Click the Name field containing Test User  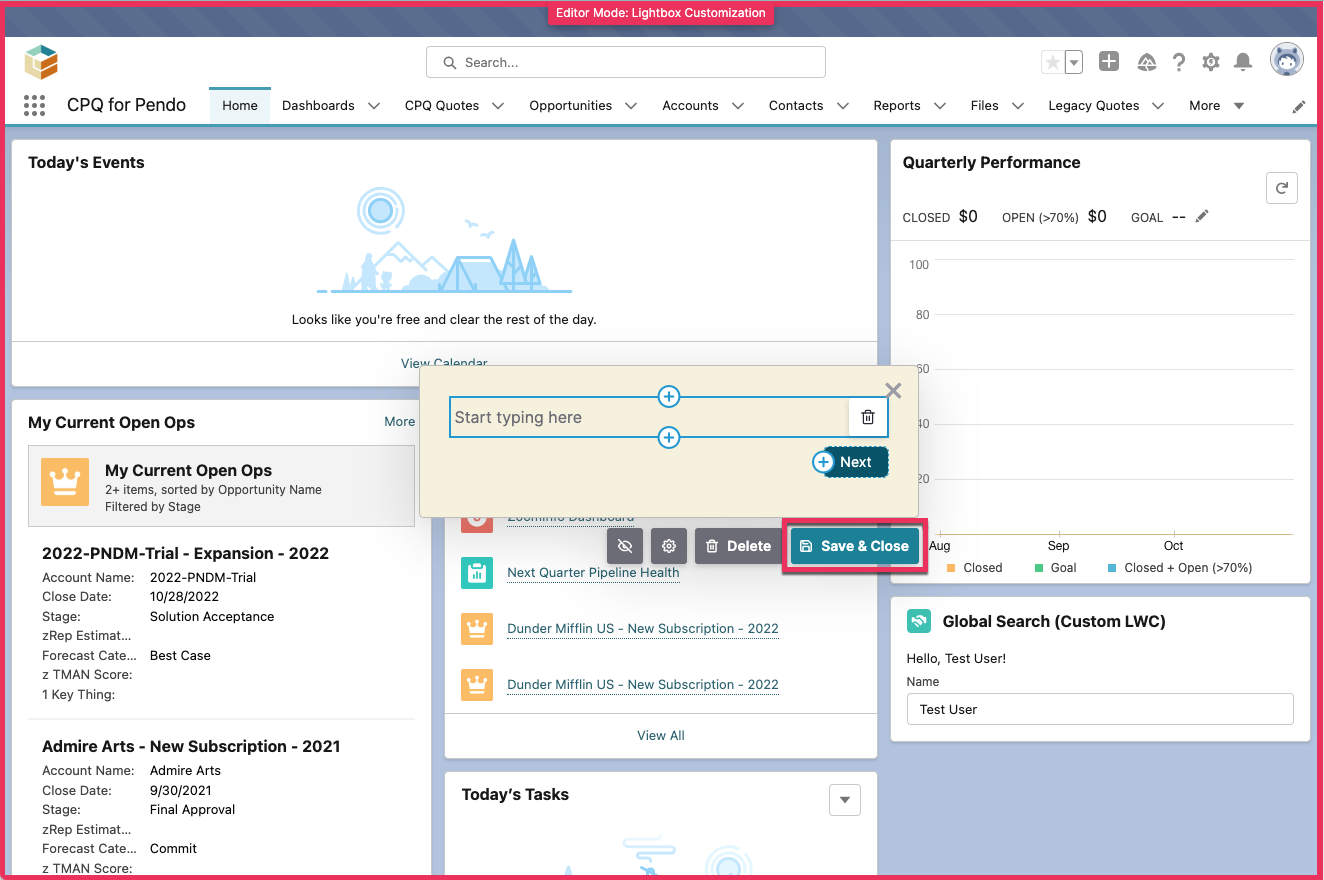click(x=1100, y=709)
